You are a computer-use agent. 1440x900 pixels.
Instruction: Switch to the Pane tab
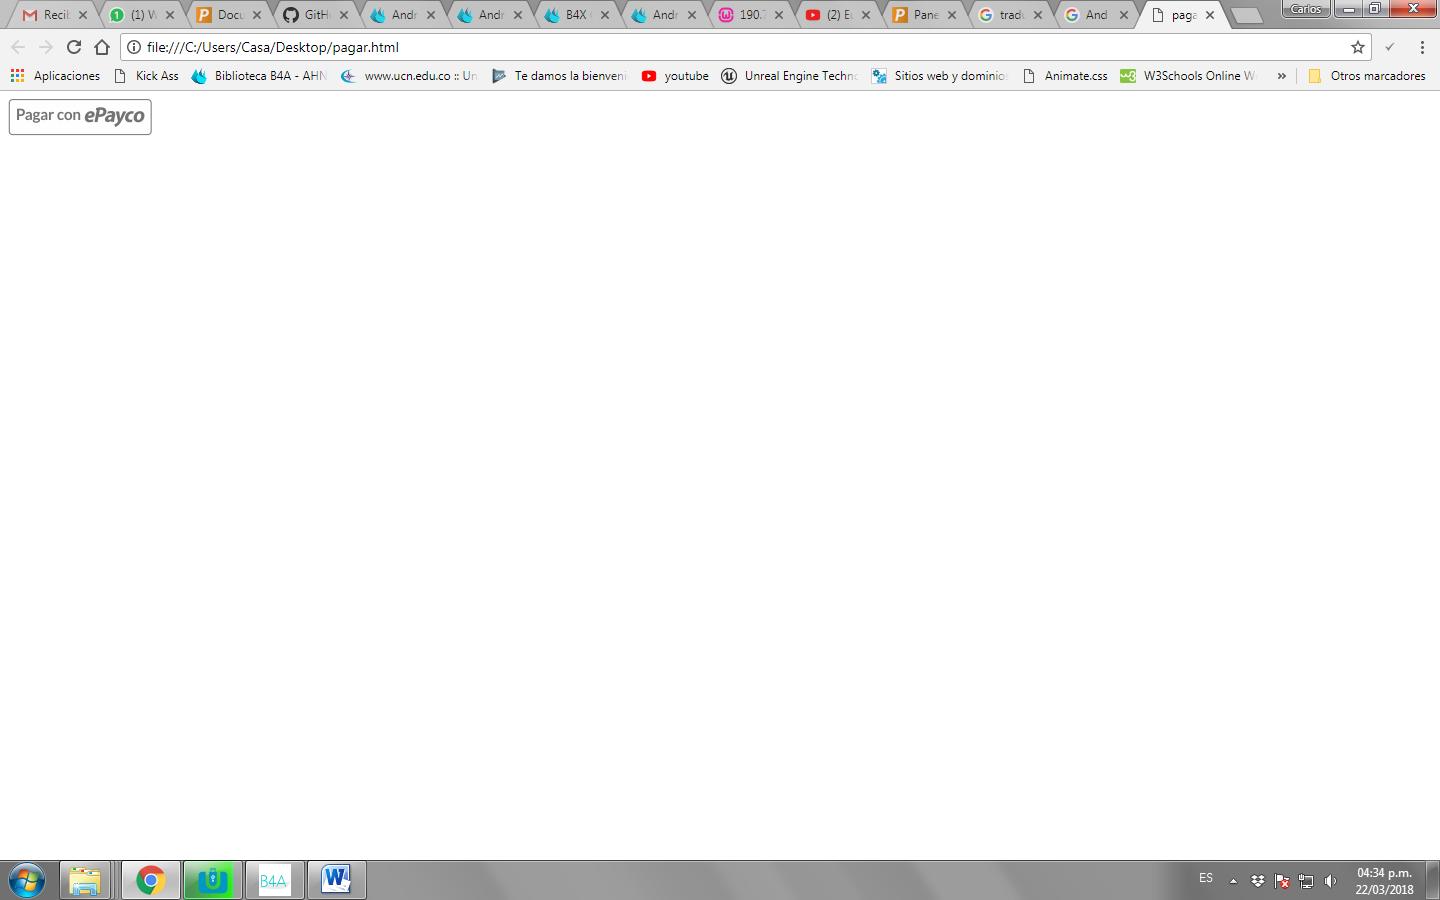click(925, 15)
